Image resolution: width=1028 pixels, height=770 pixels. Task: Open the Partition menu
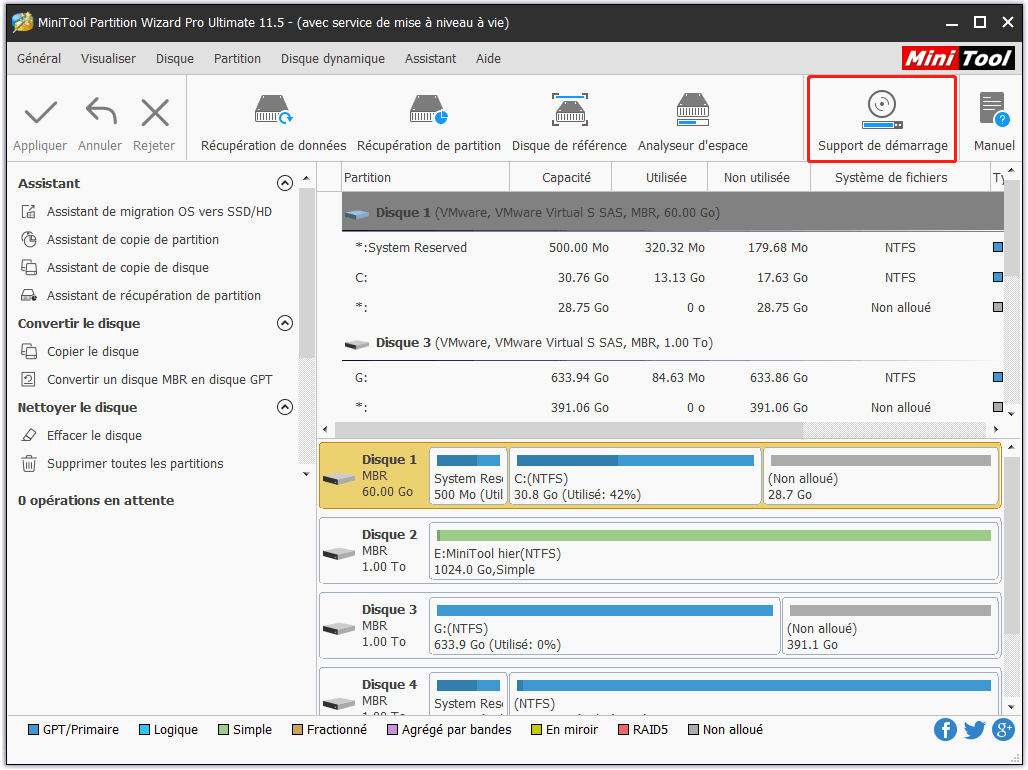(237, 58)
